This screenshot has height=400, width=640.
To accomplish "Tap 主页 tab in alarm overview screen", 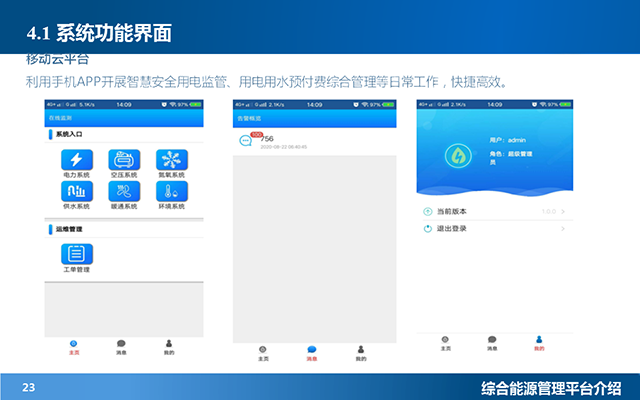I will click(263, 353).
